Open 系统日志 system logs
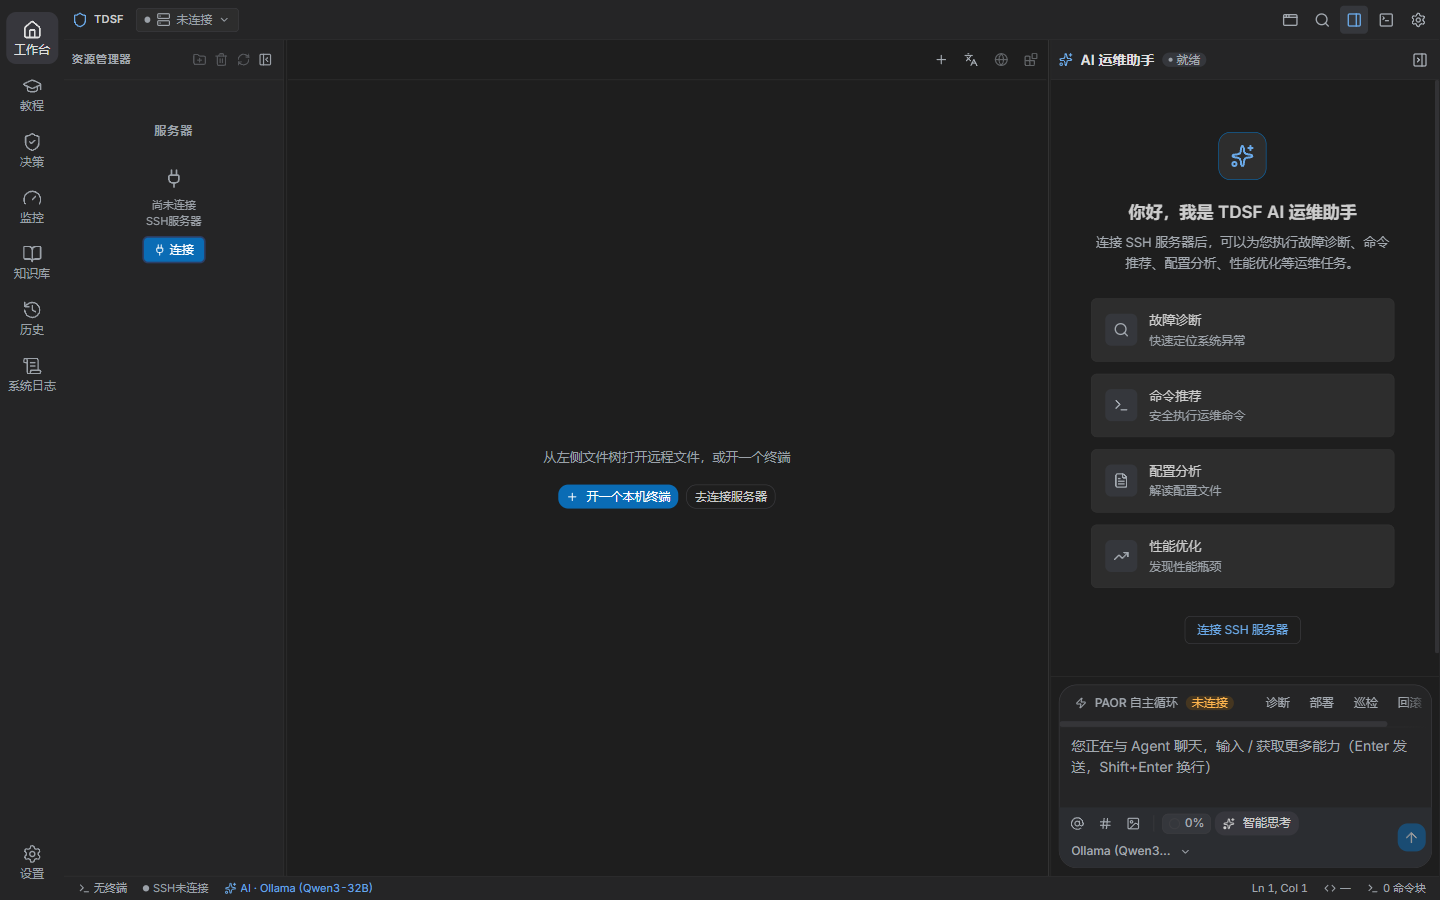Image resolution: width=1440 pixels, height=900 pixels. coord(32,375)
